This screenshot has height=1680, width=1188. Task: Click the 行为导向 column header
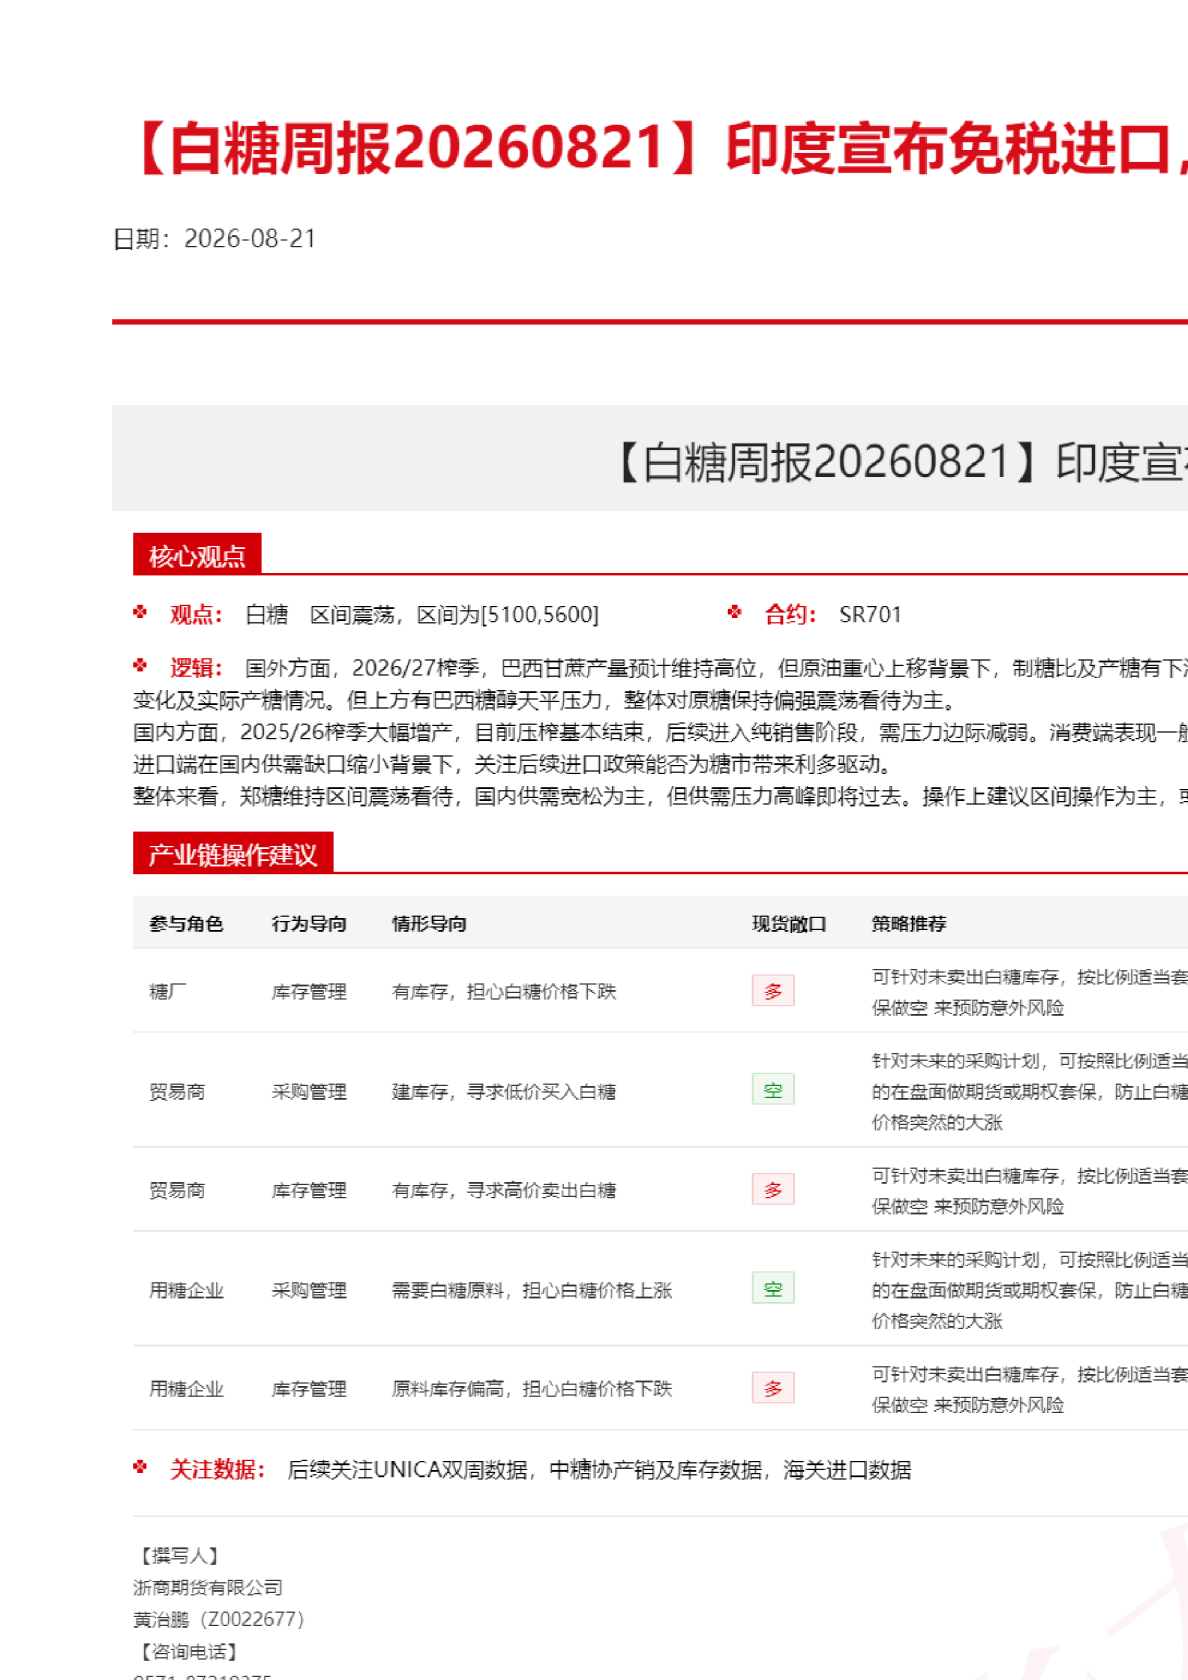[x=309, y=924]
